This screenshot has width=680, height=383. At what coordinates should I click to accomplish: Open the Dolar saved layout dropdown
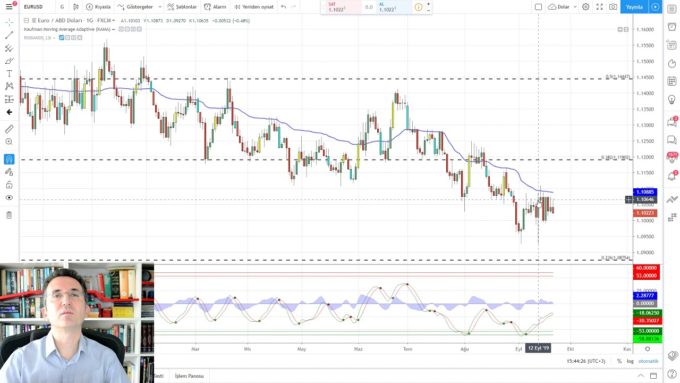tap(562, 7)
